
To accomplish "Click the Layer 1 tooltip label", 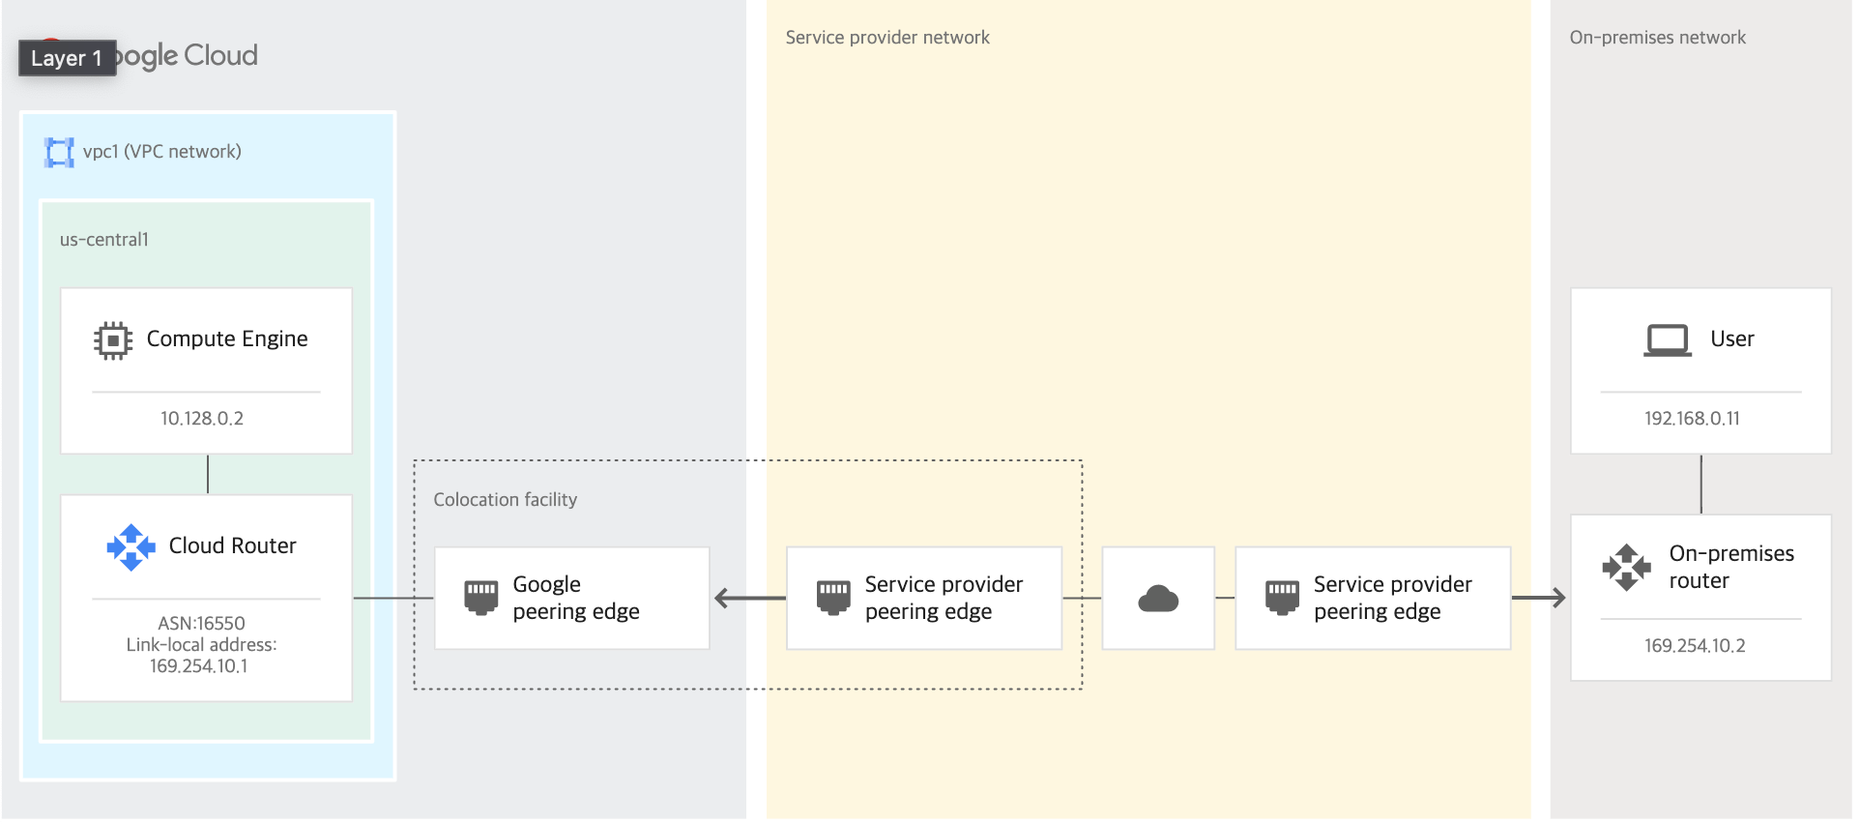I will (67, 58).
